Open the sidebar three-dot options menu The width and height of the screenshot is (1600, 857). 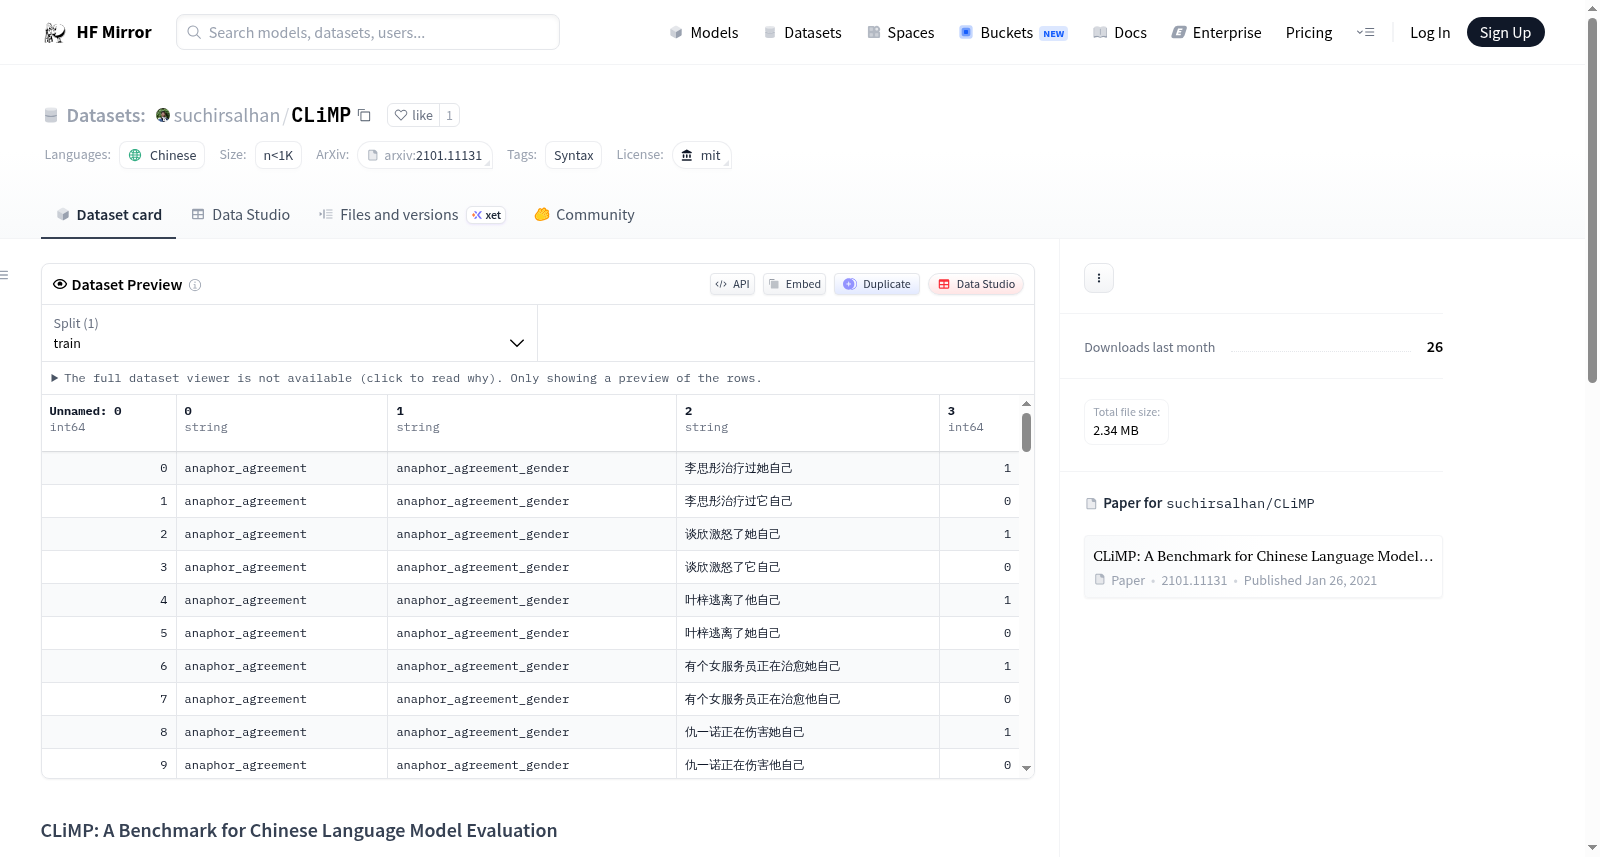pos(1099,278)
